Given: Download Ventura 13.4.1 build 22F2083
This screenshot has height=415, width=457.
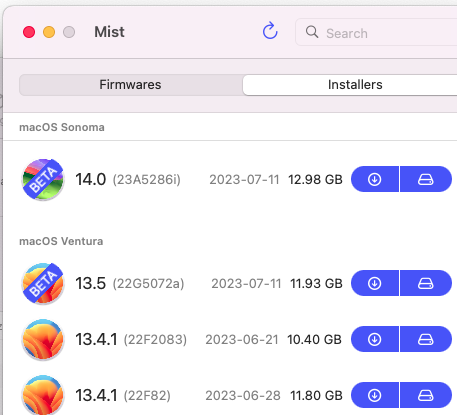Looking at the screenshot, I should pyautogui.click(x=375, y=339).
